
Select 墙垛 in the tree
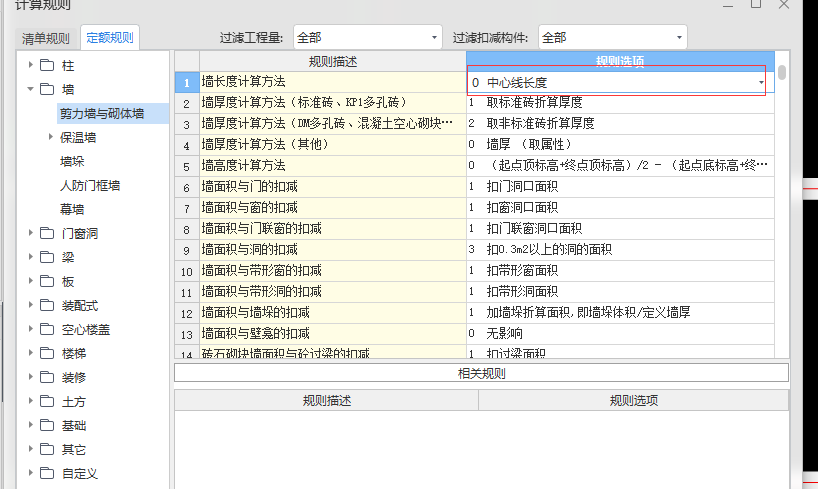[x=72, y=161]
